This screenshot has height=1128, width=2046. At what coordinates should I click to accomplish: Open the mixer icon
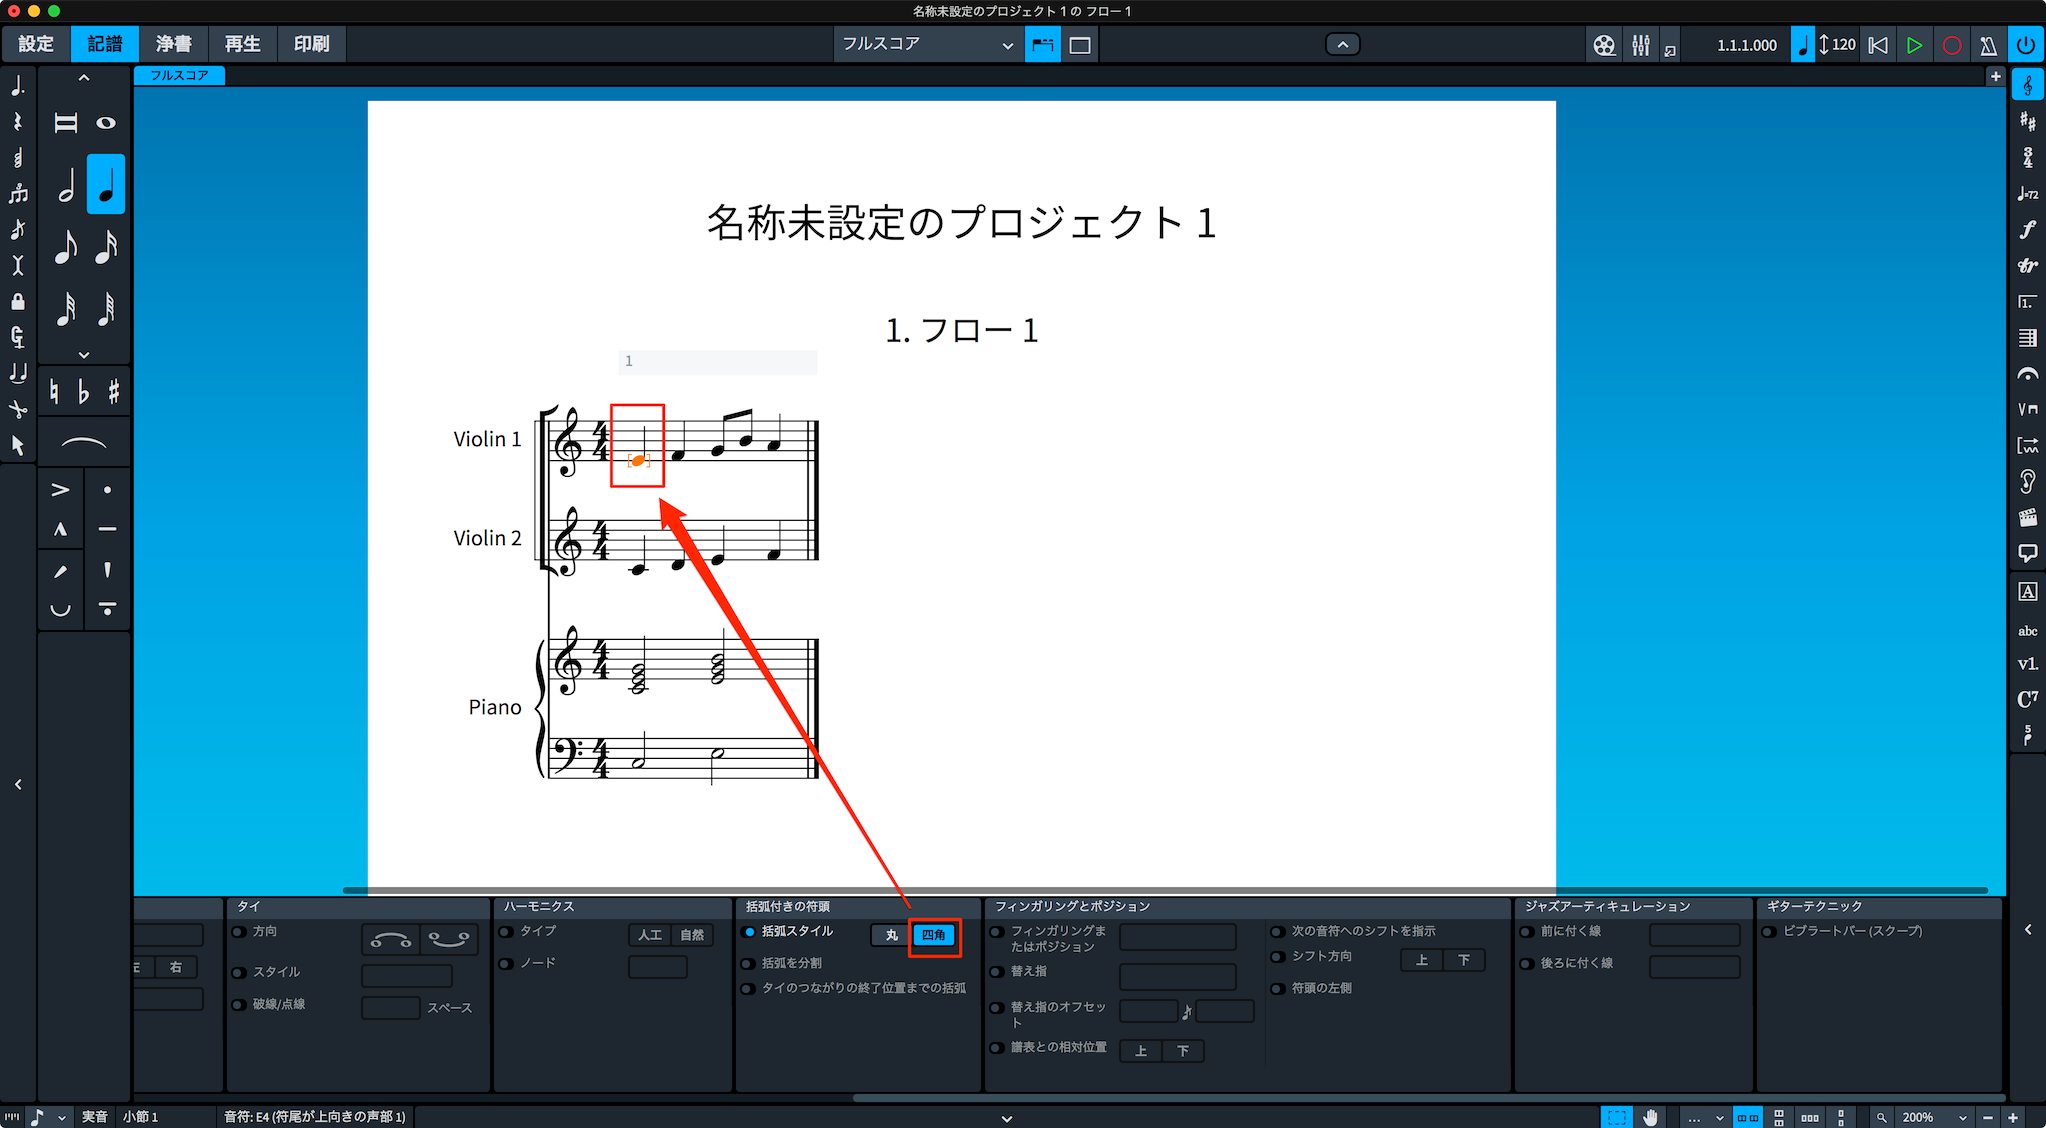point(1641,45)
